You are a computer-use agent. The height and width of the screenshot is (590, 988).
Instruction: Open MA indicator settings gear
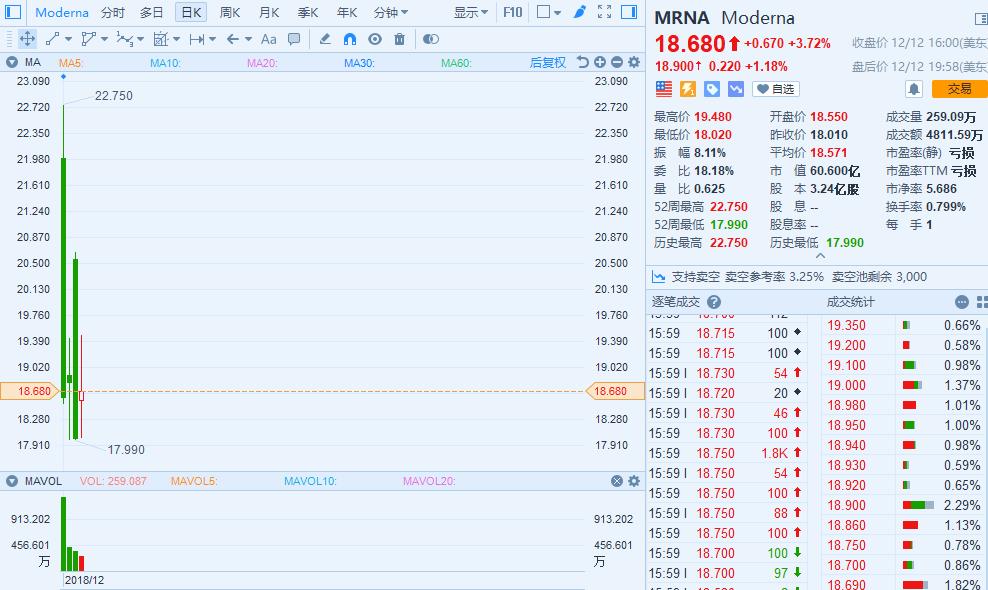click(x=633, y=62)
